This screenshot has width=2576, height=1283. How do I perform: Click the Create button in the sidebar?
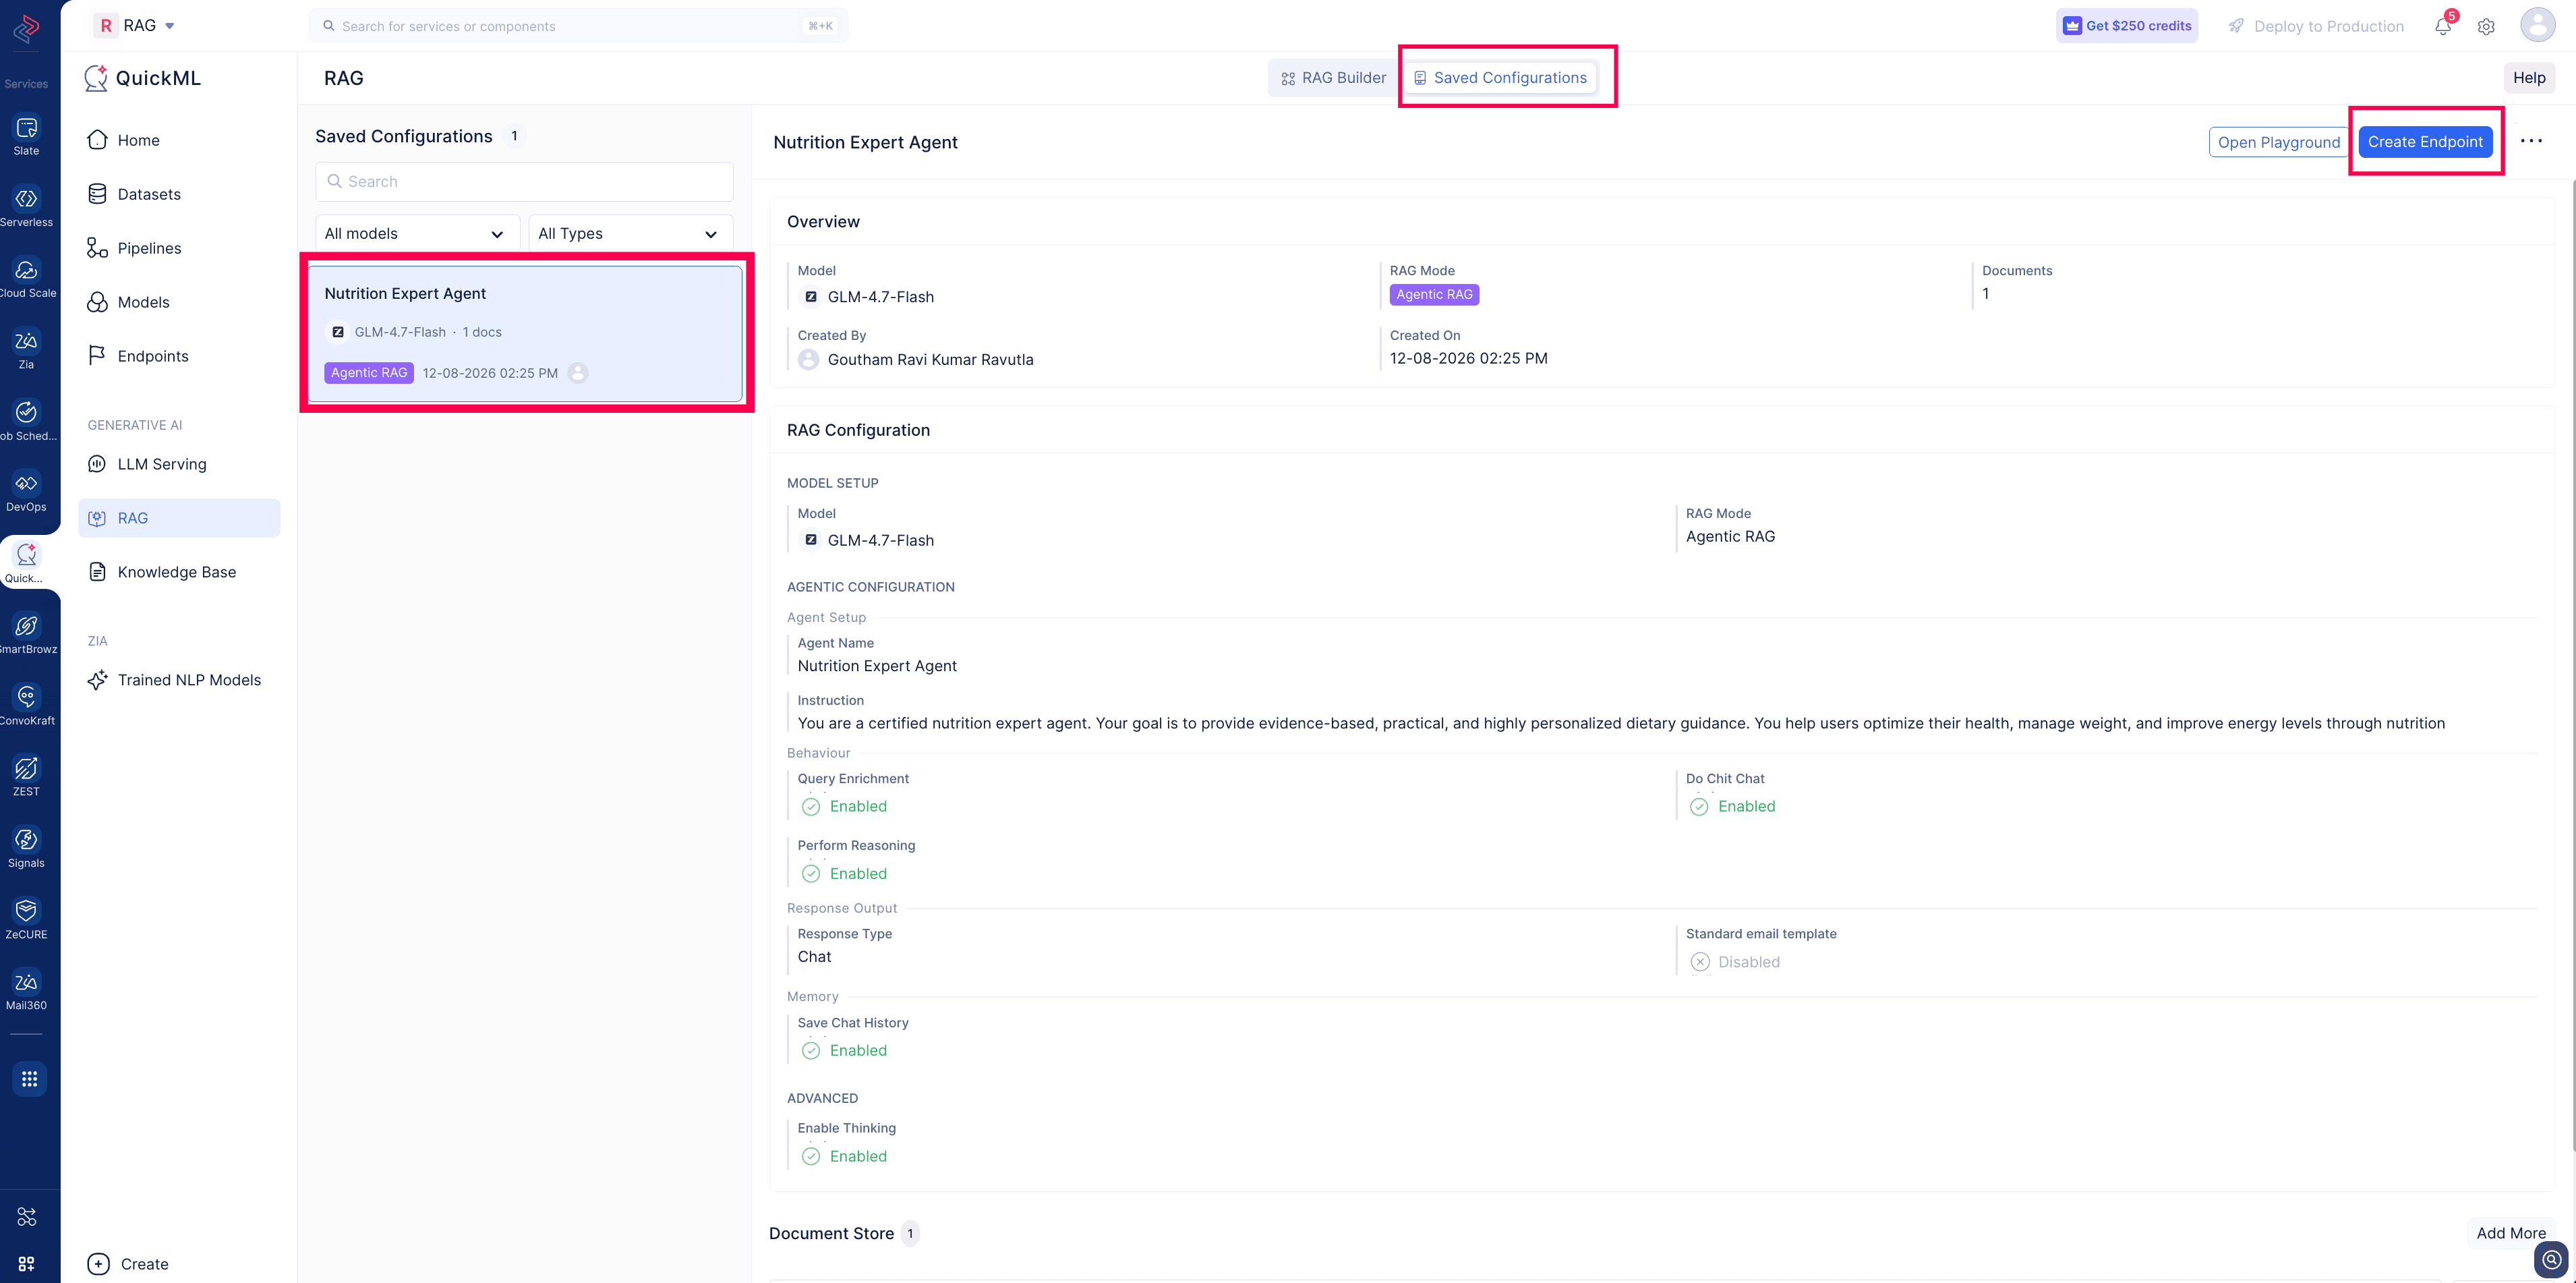click(129, 1264)
